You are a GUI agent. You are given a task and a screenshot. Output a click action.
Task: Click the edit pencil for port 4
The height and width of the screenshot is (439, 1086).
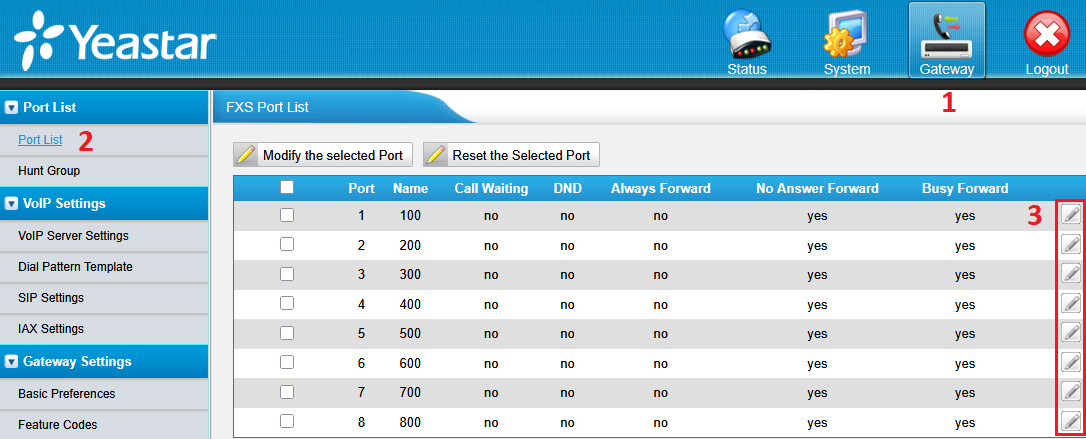[1070, 302]
